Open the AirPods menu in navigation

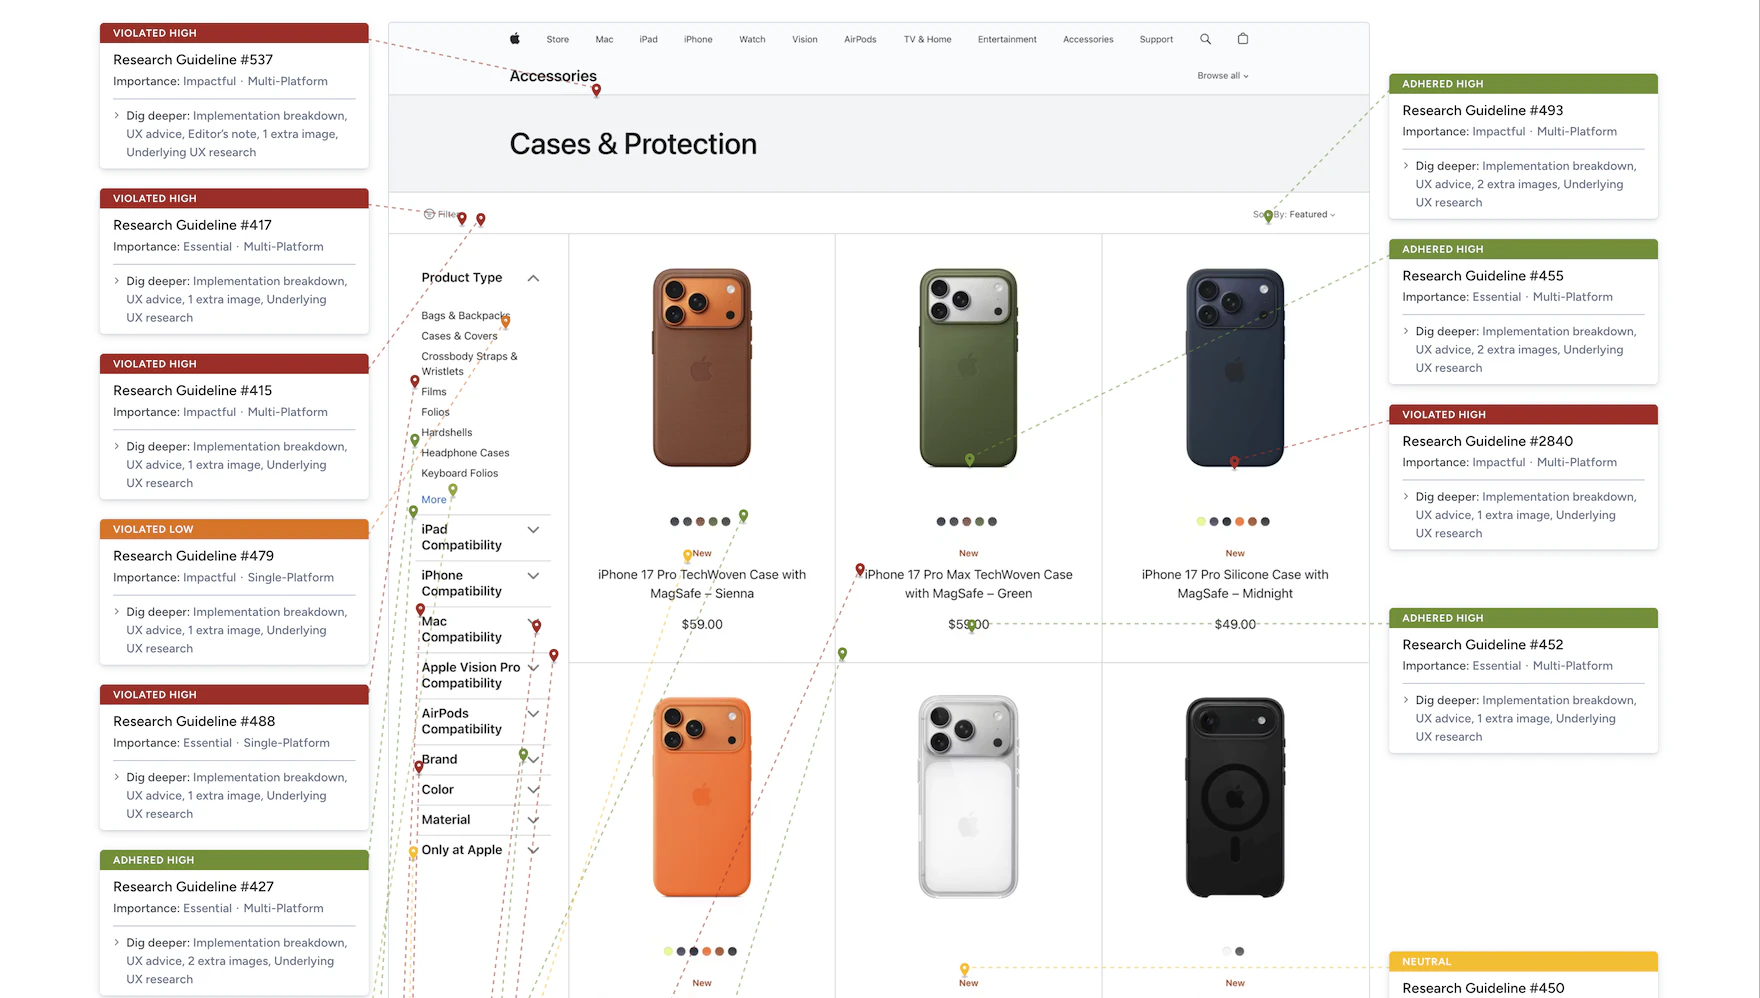point(860,39)
